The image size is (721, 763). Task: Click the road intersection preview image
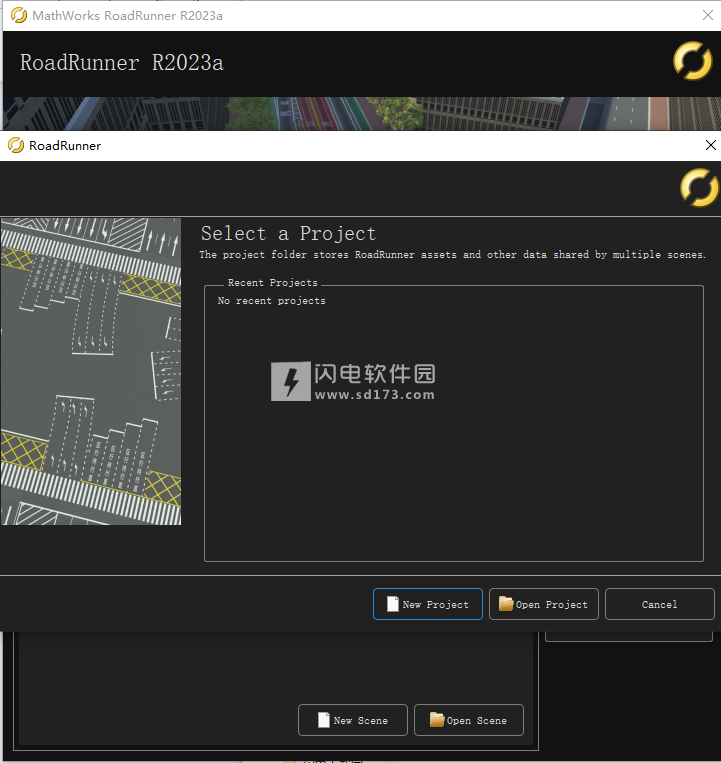click(91, 371)
